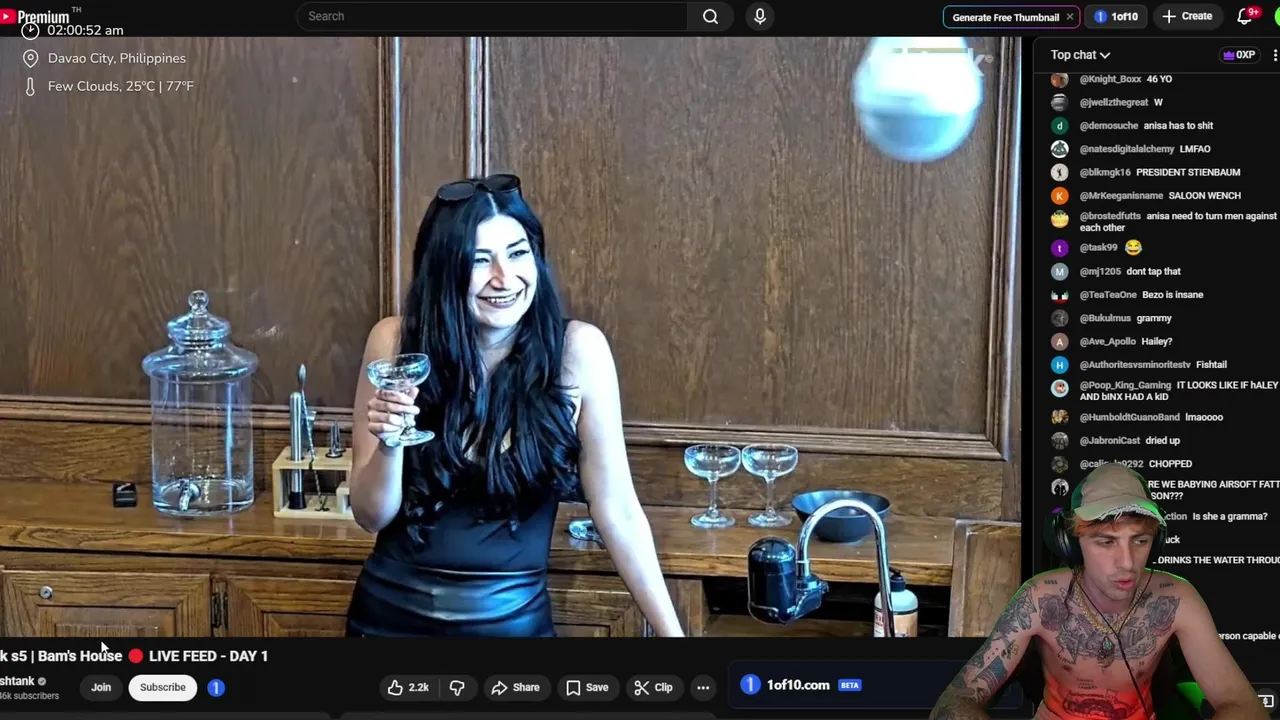1280x720 pixels.
Task: Open the 1of10.com link
Action: tap(798, 685)
